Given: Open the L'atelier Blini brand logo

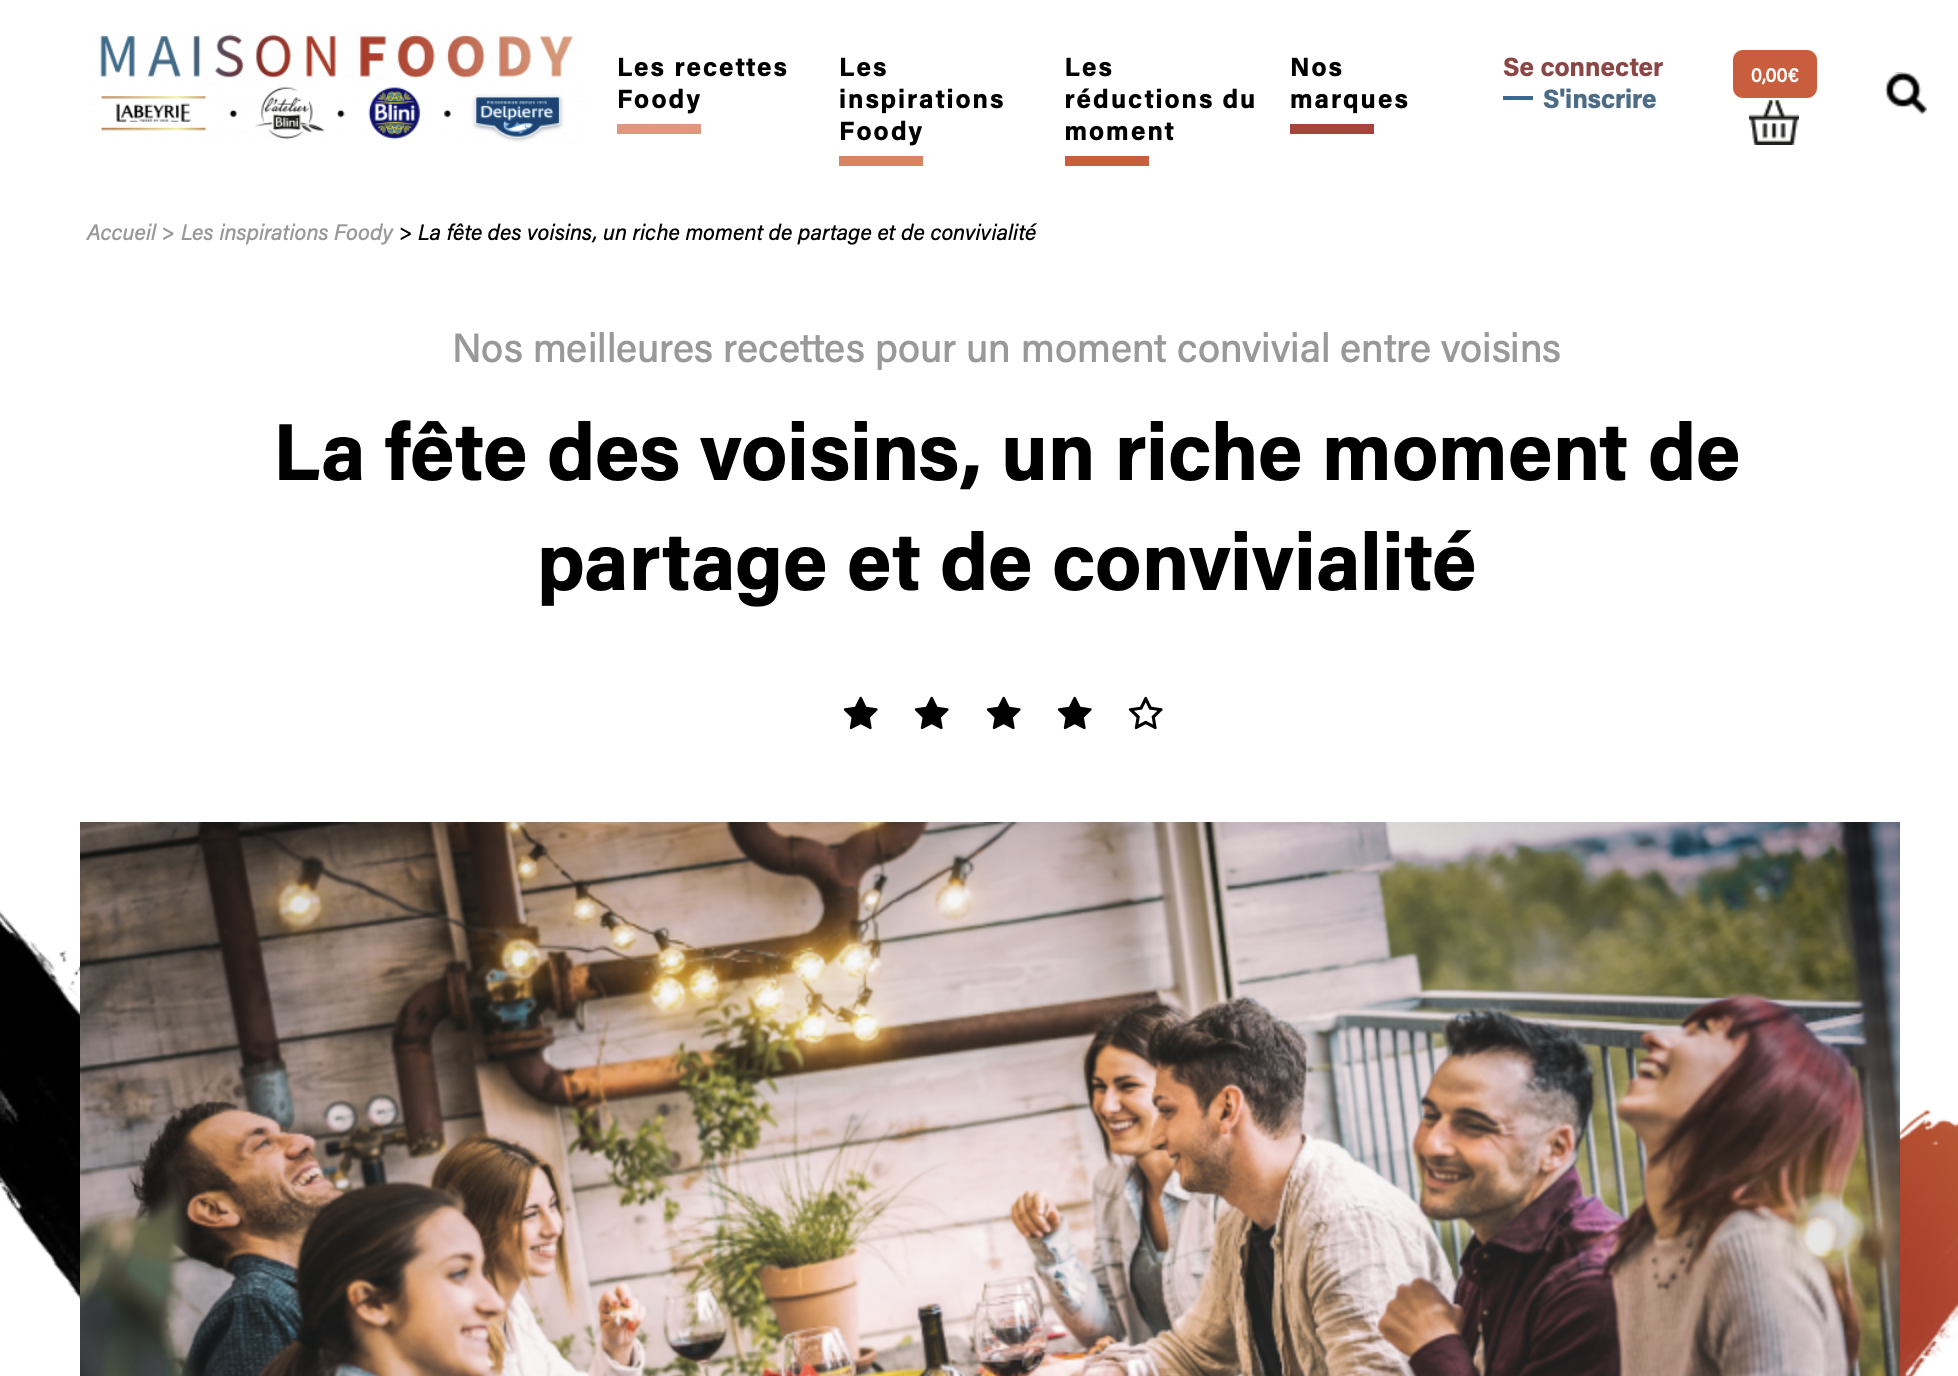Looking at the screenshot, I should coord(288,113).
